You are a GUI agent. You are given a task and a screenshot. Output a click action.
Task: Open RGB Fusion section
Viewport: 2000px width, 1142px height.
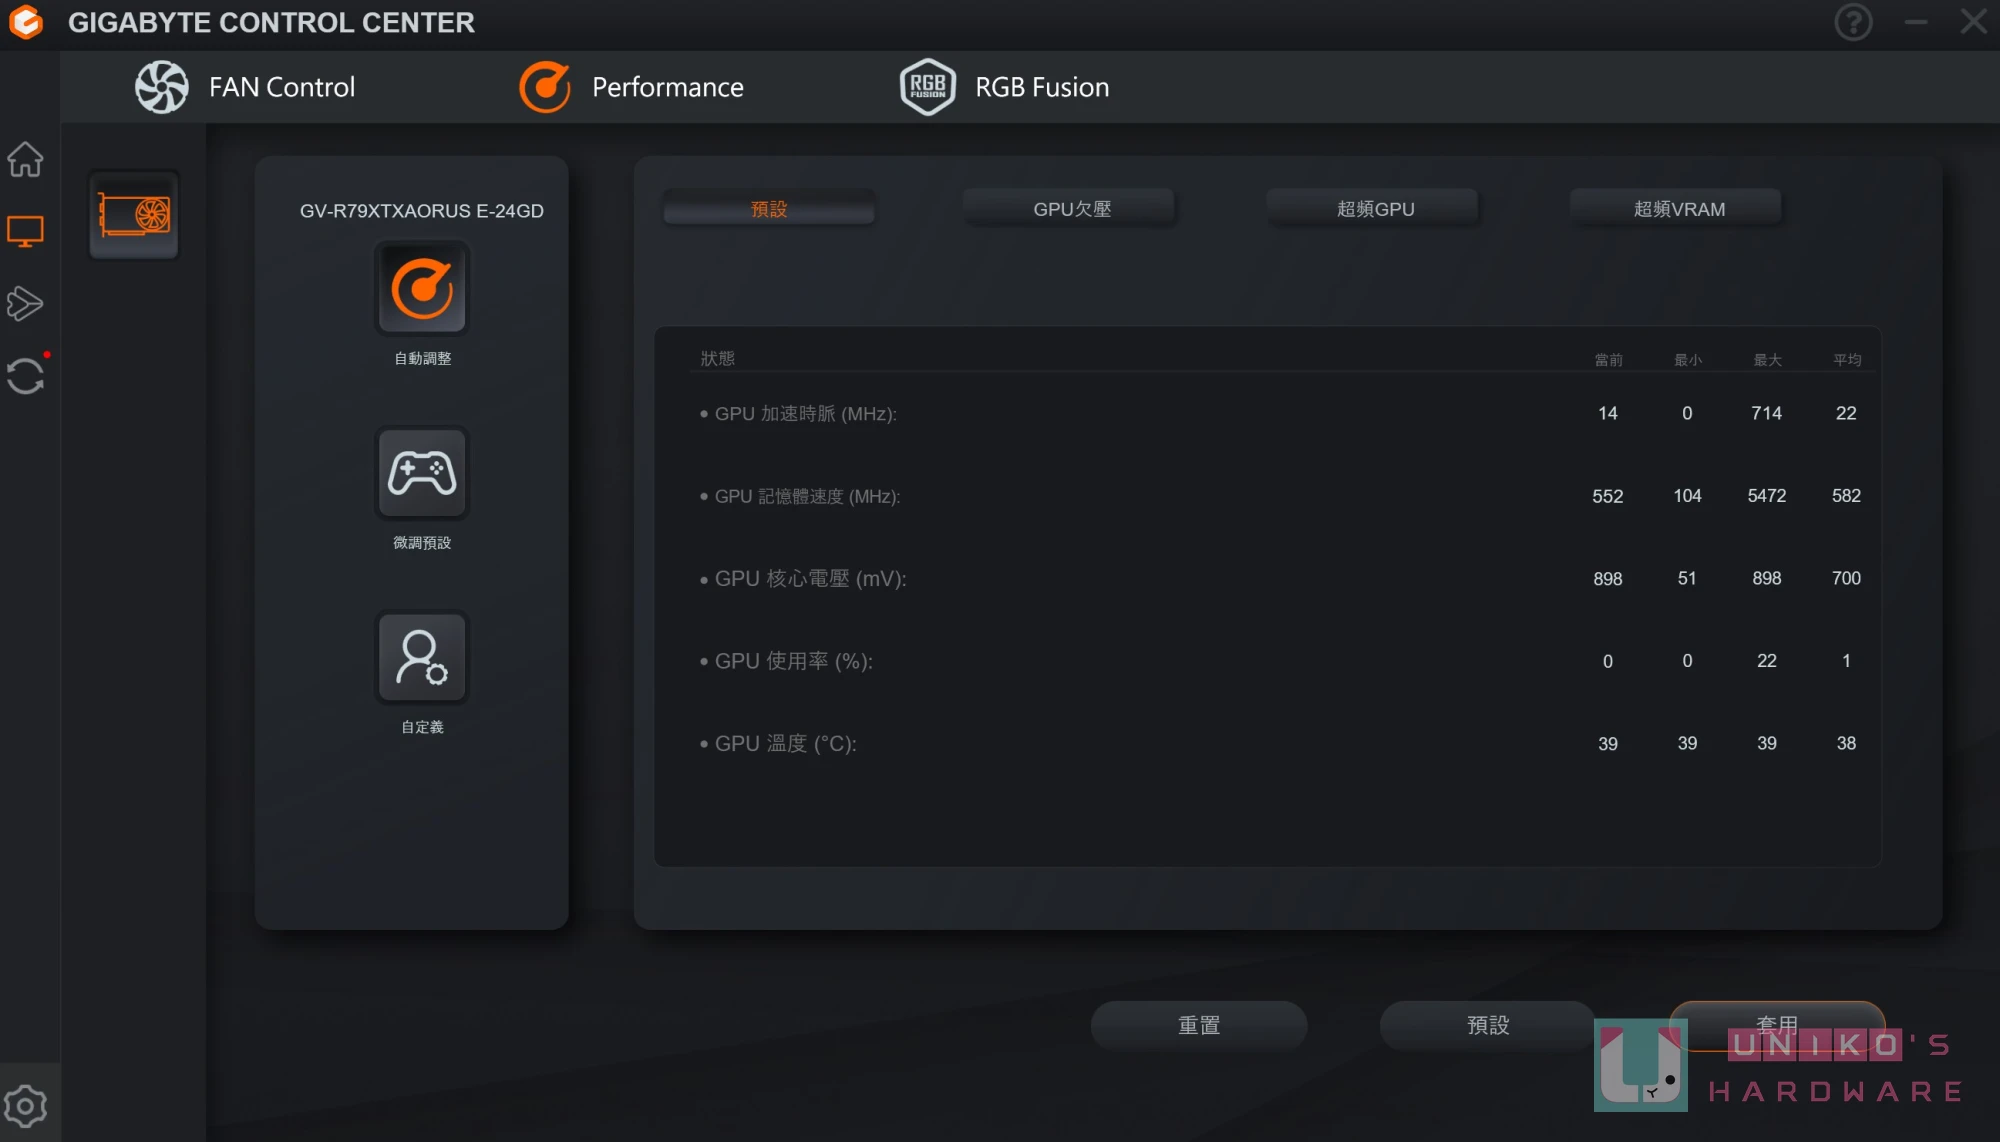tap(1004, 87)
